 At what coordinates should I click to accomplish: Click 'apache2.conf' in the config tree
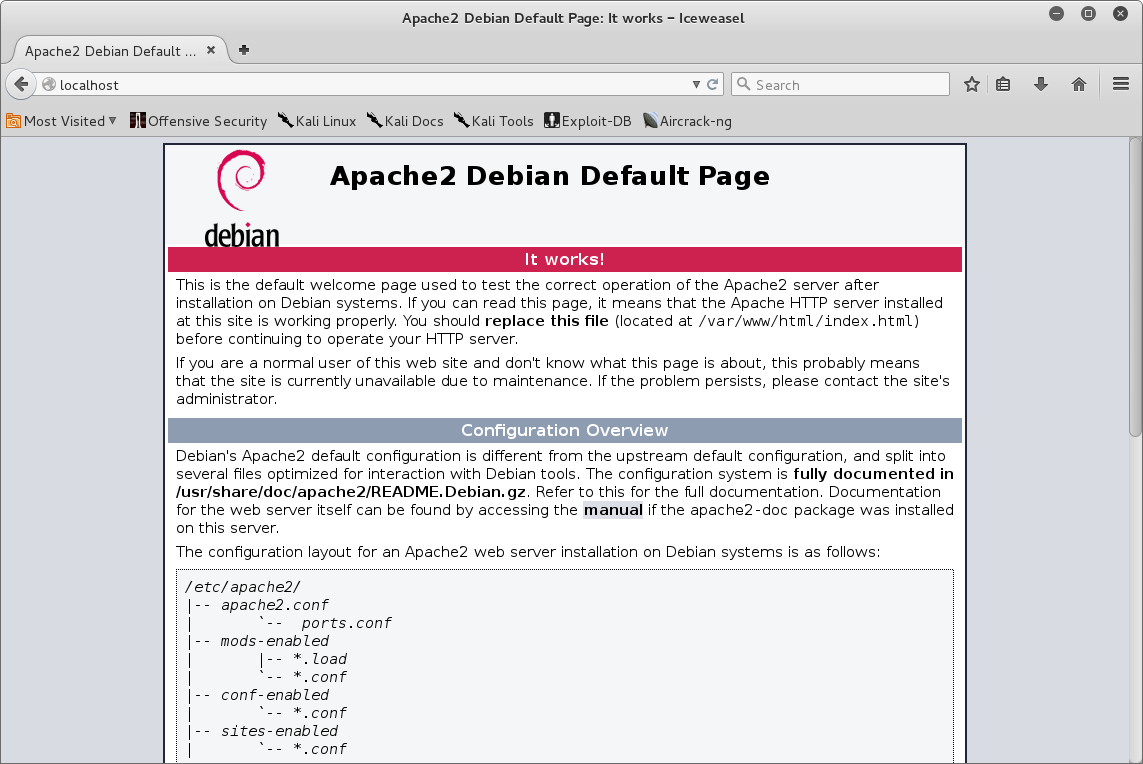274,605
